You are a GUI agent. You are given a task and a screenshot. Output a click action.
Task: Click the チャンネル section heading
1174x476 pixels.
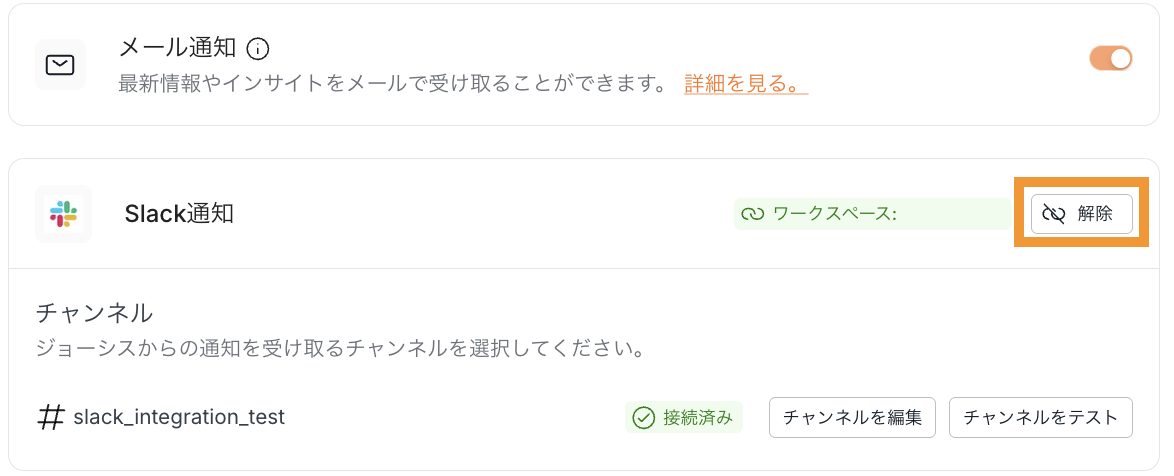94,313
